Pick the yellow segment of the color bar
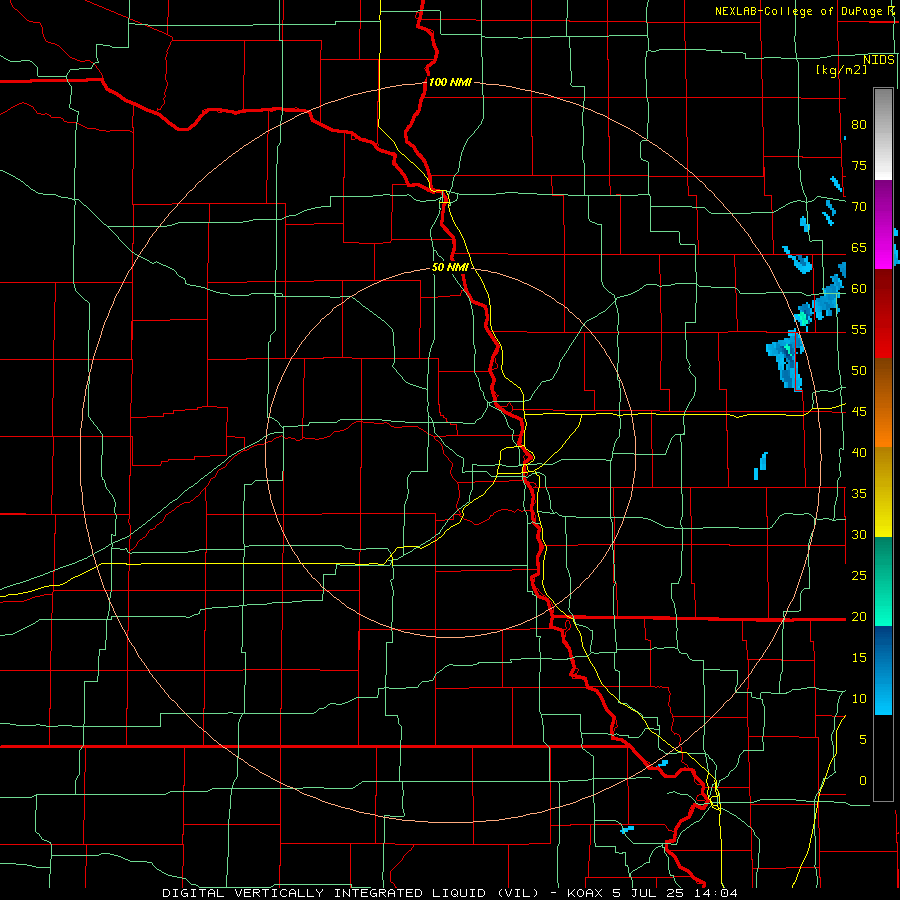The width and height of the screenshot is (900, 900). [883, 492]
